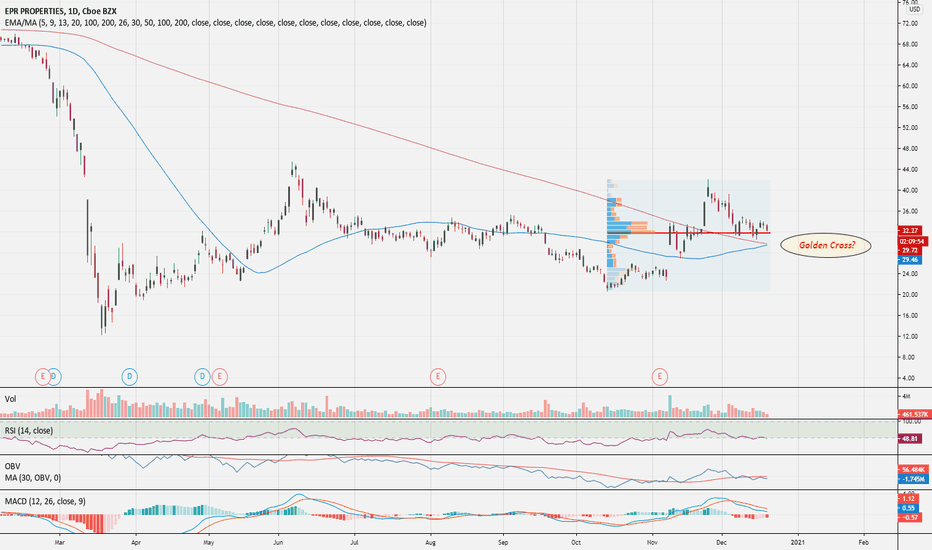Screen dimensions: 932x550
Task: Click the MACD histogram tag -0.57
Action: 909,517
